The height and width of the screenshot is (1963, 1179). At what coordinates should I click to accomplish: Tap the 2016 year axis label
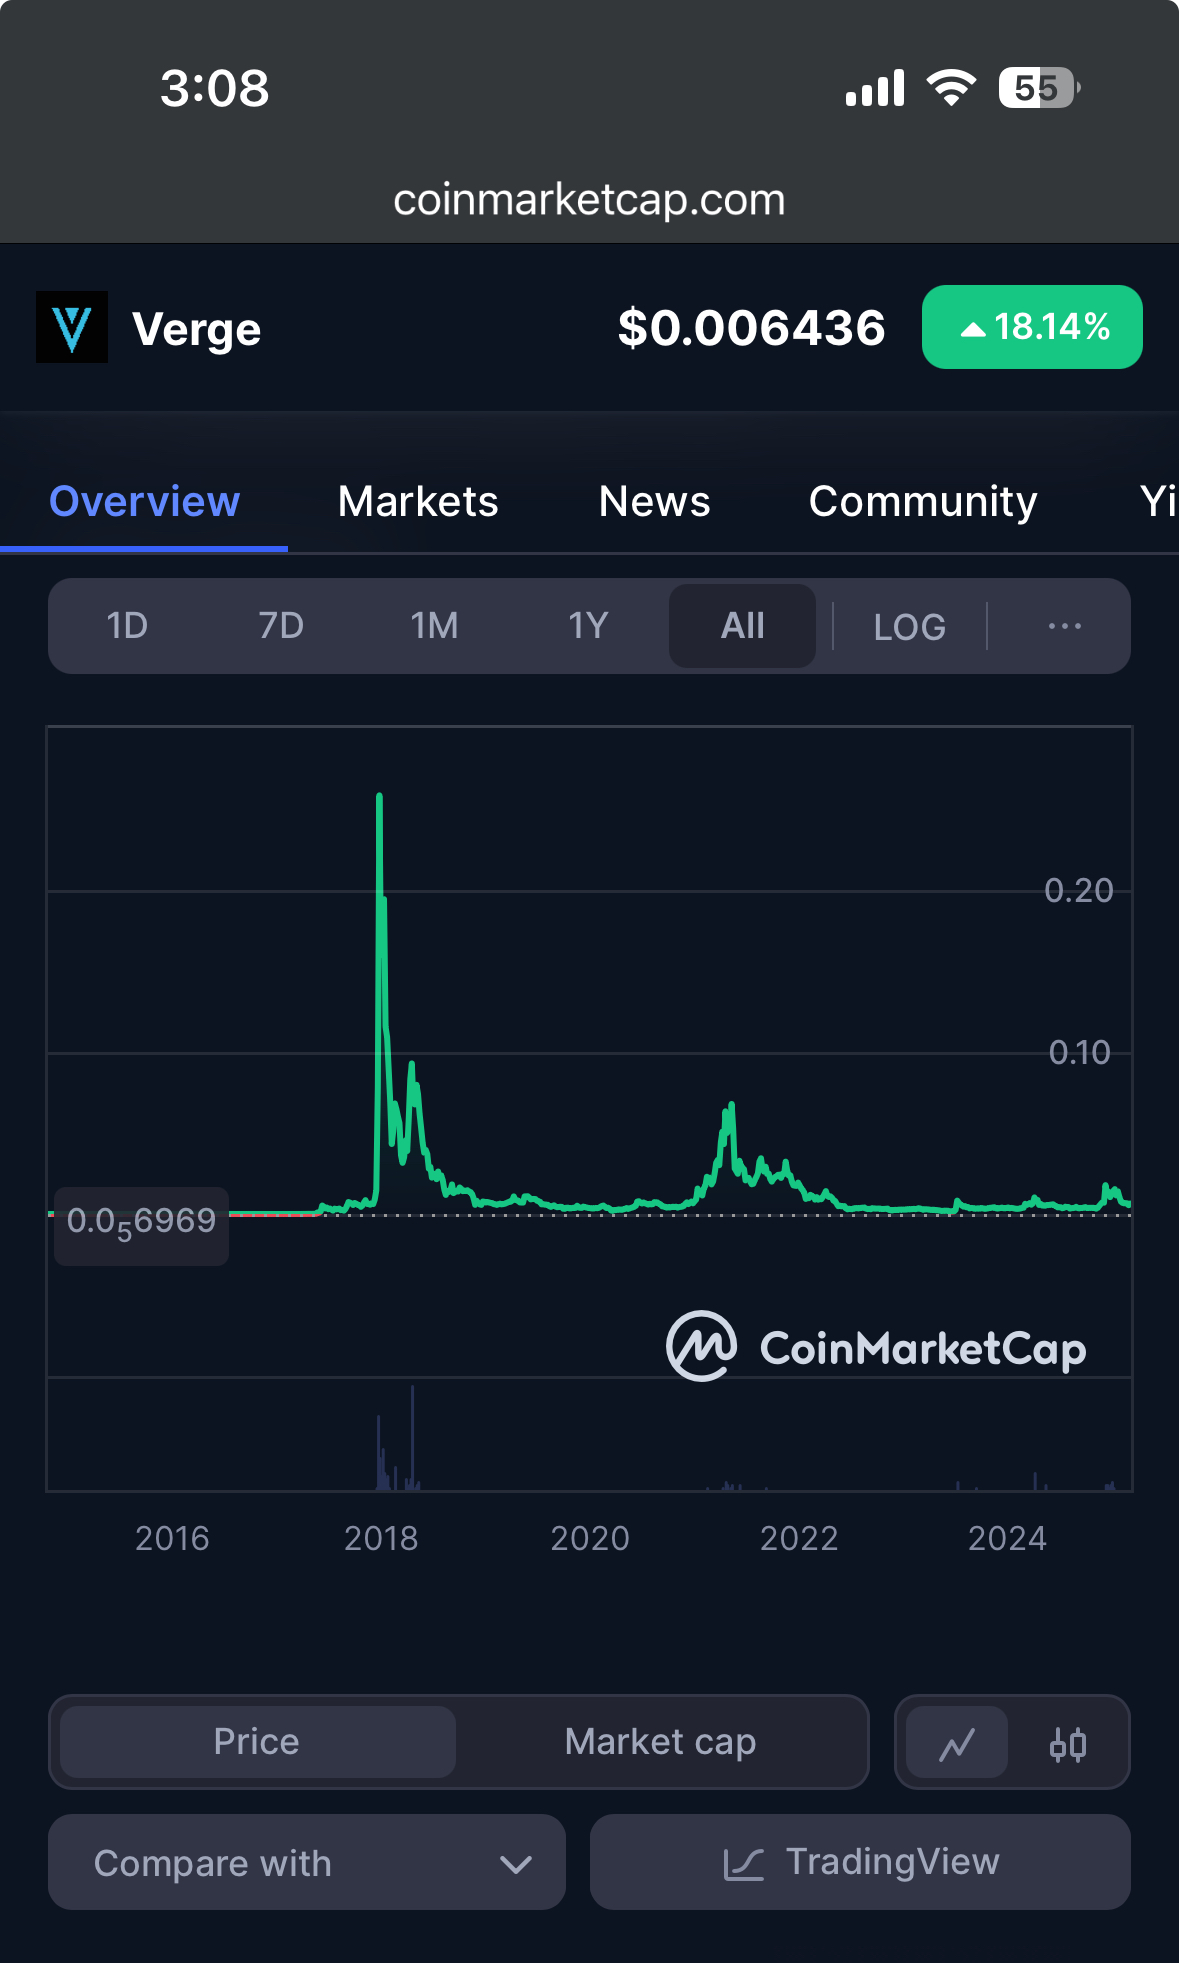click(x=172, y=1538)
